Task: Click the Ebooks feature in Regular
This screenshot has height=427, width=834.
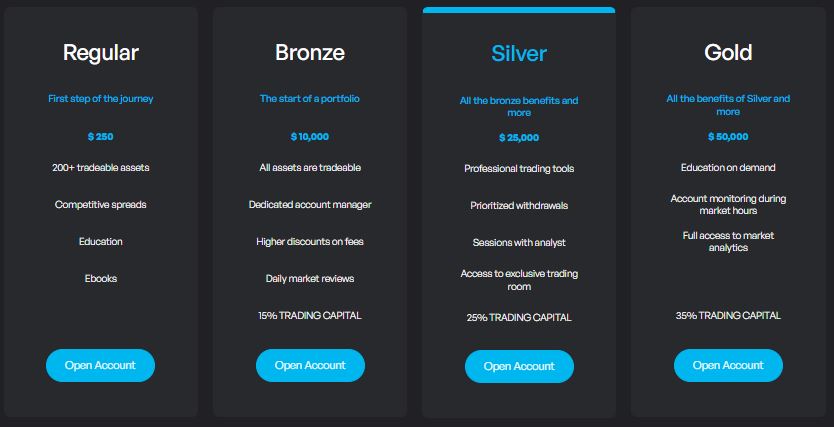Action: click(101, 279)
